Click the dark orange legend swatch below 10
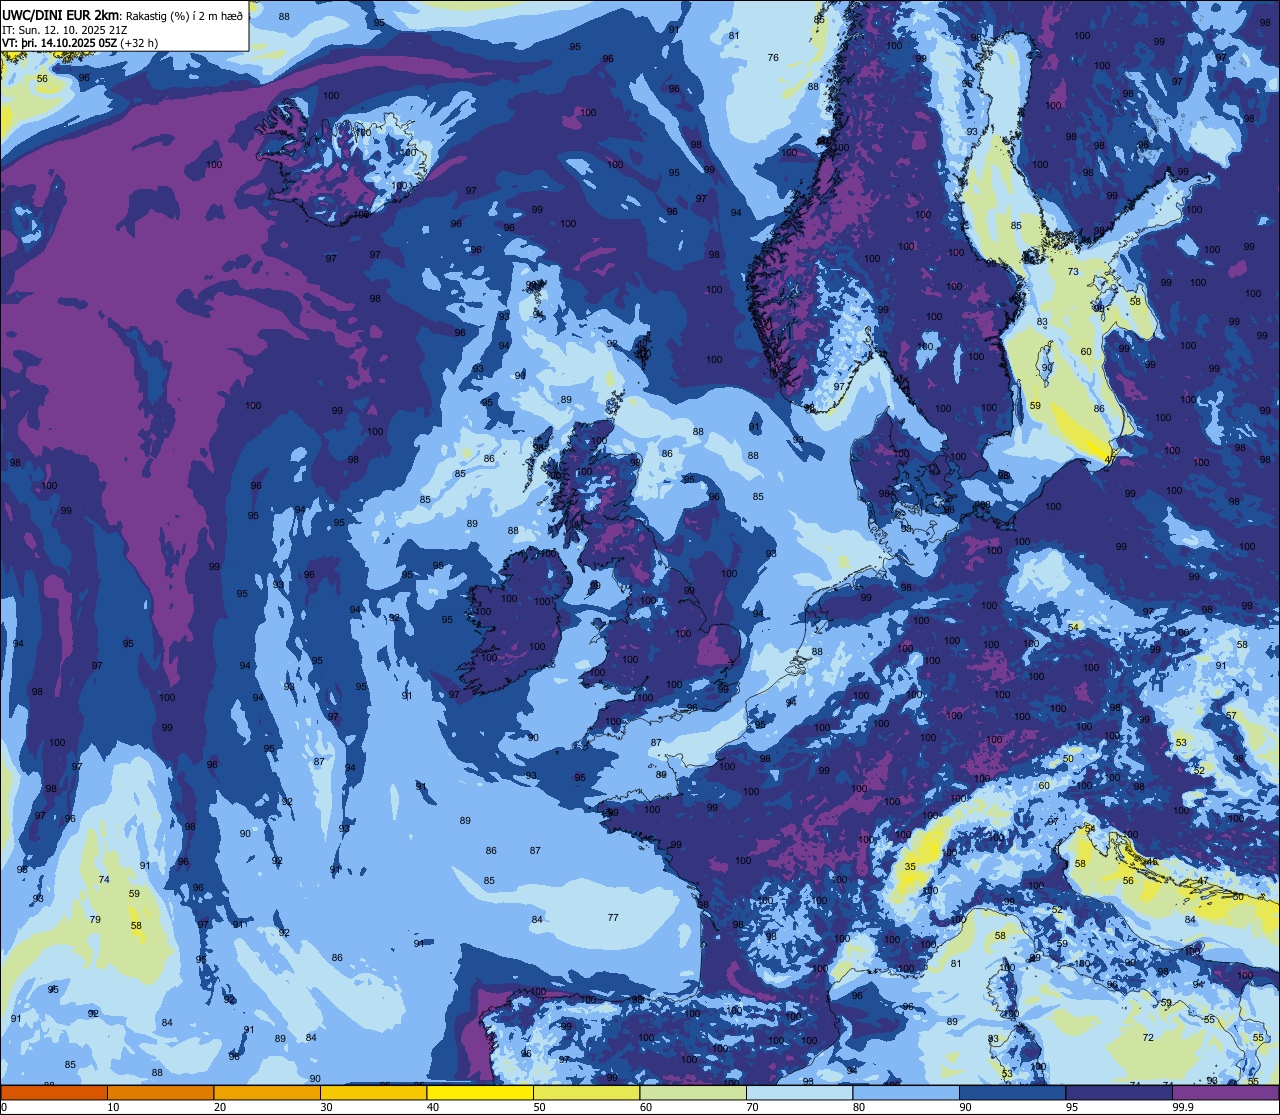 pos(54,1092)
